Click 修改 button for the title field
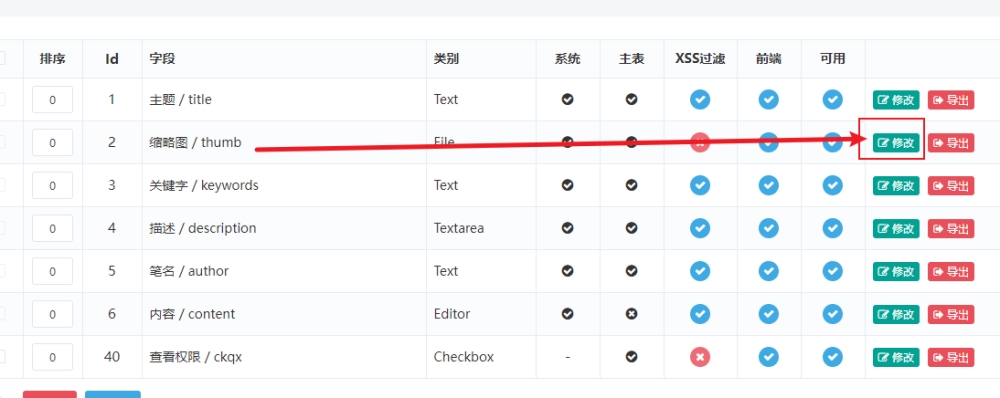The image size is (1000, 398). tap(896, 100)
